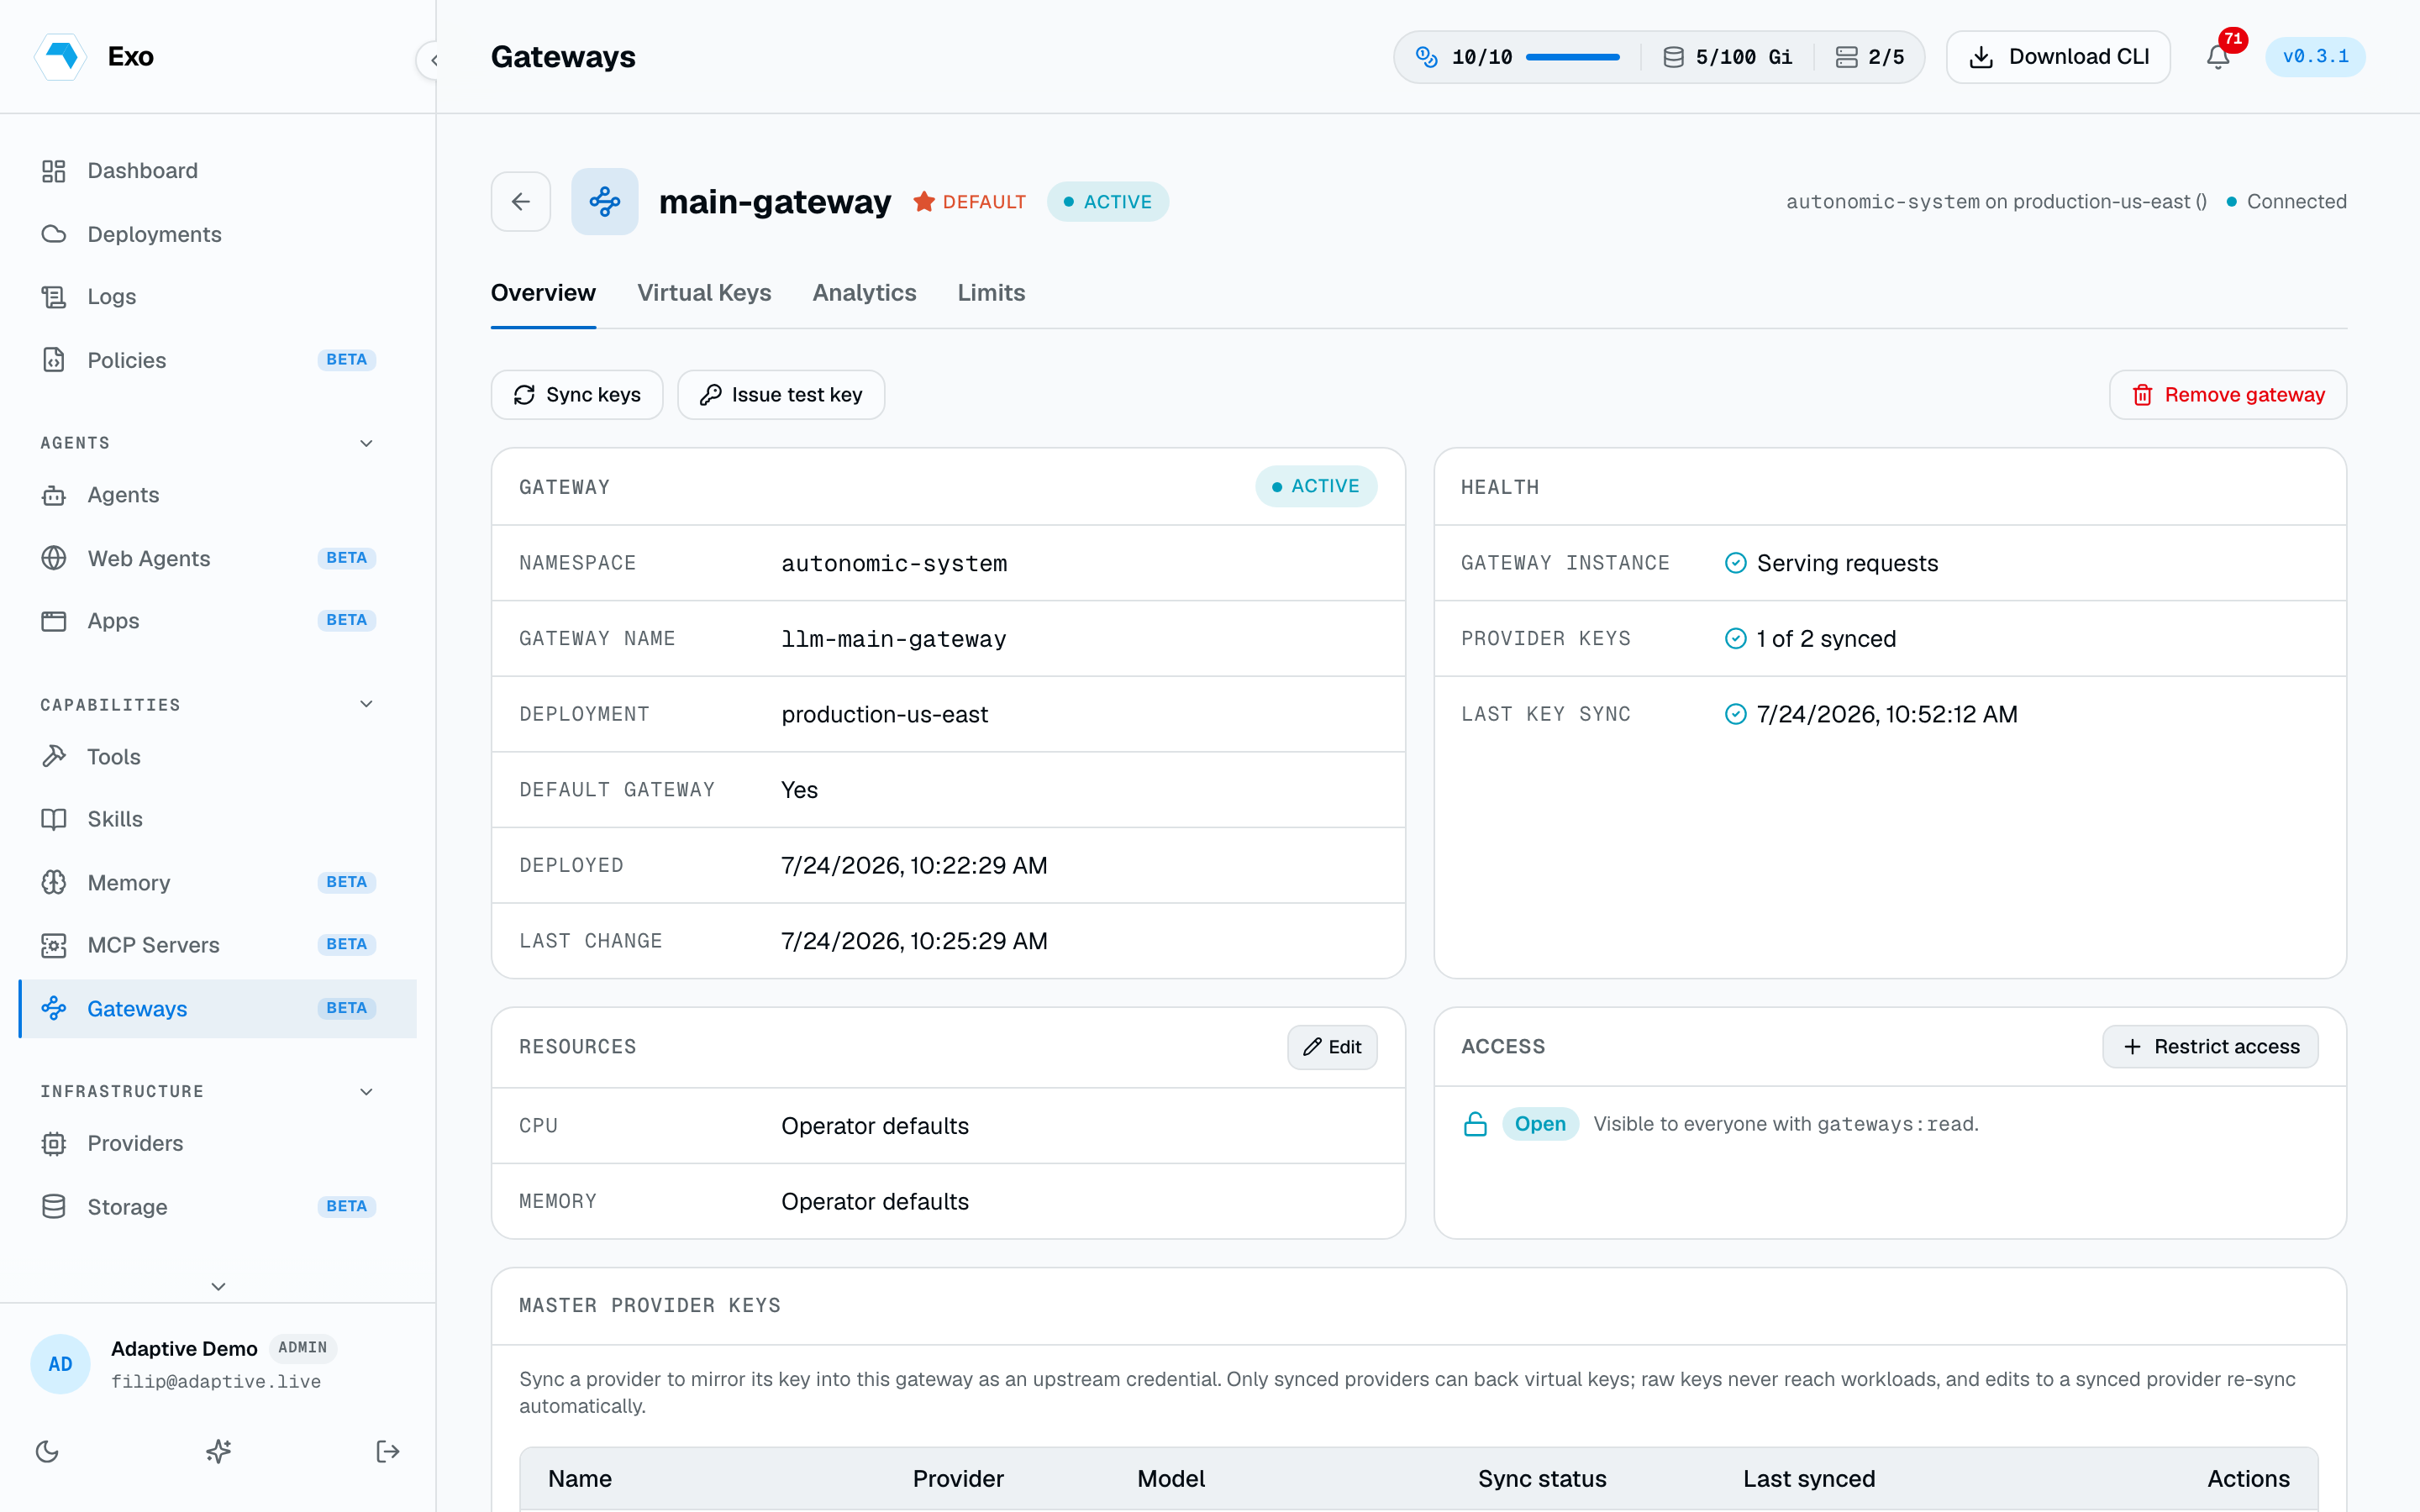Click the v0.3.1 version badge

click(x=2315, y=56)
